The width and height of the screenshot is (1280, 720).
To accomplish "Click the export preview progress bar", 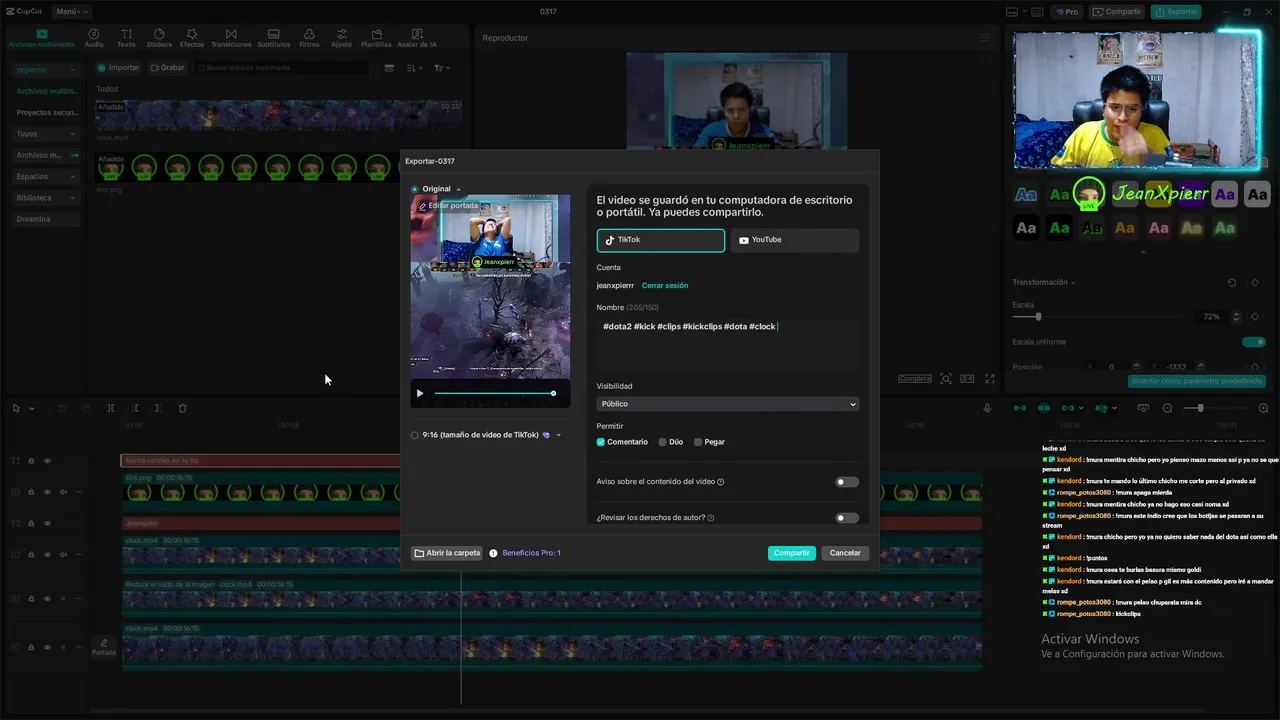I will click(494, 393).
